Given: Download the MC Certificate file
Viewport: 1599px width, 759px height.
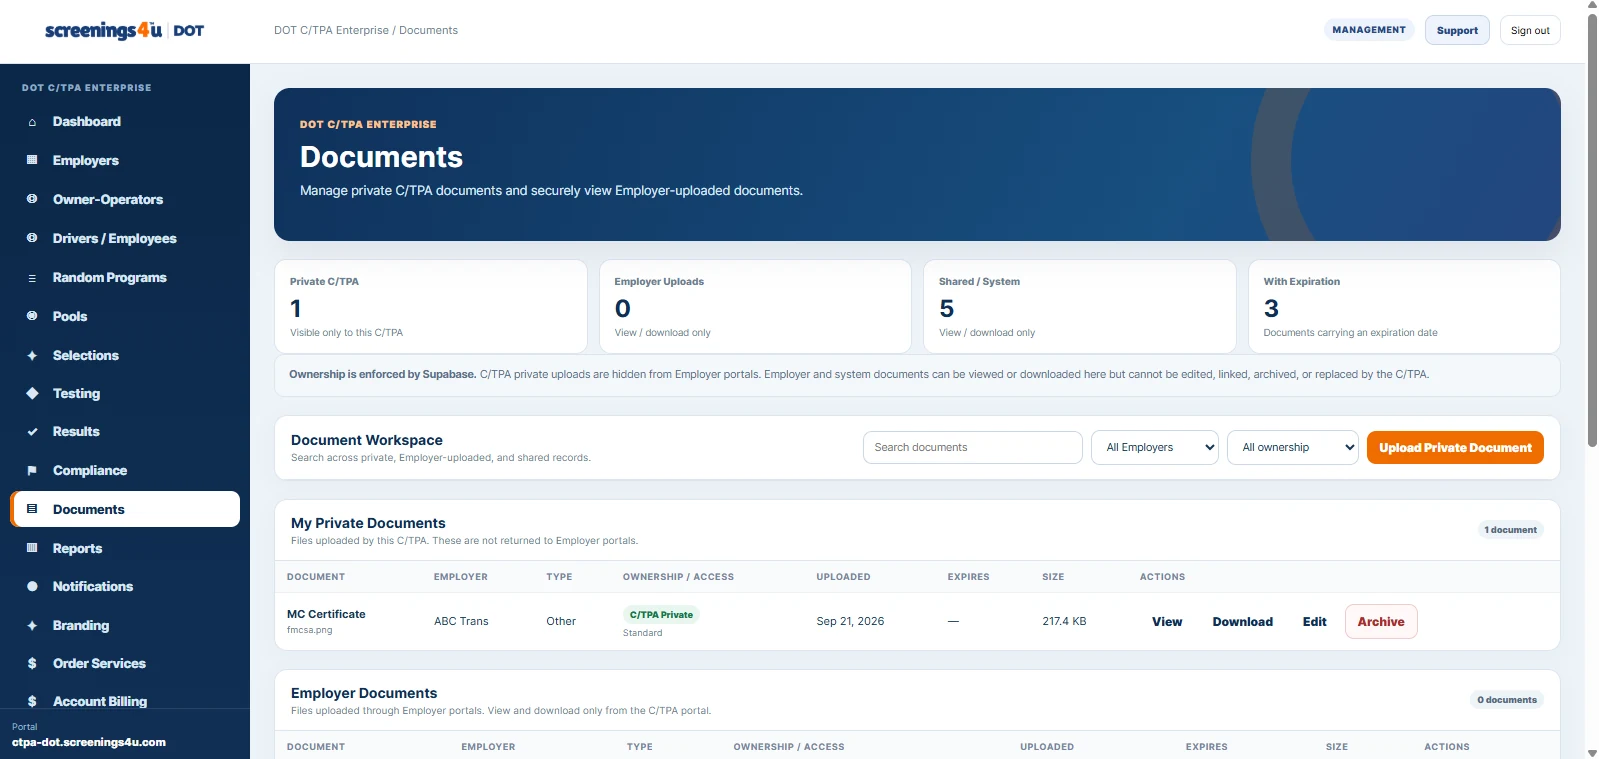Looking at the screenshot, I should tap(1243, 622).
